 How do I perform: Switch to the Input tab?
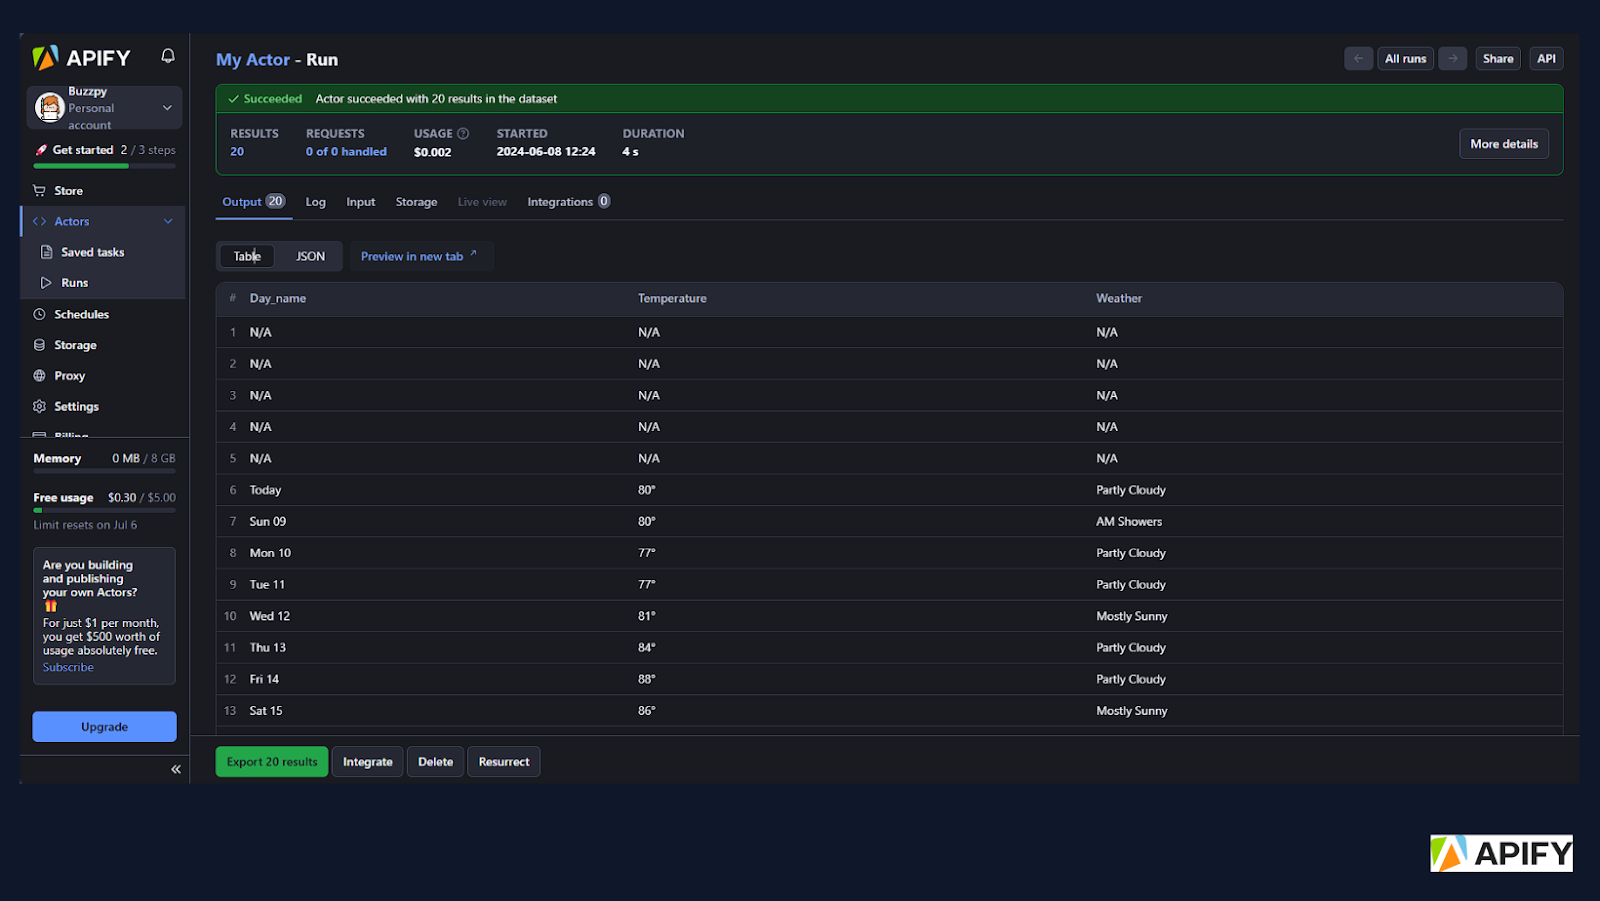click(x=361, y=202)
